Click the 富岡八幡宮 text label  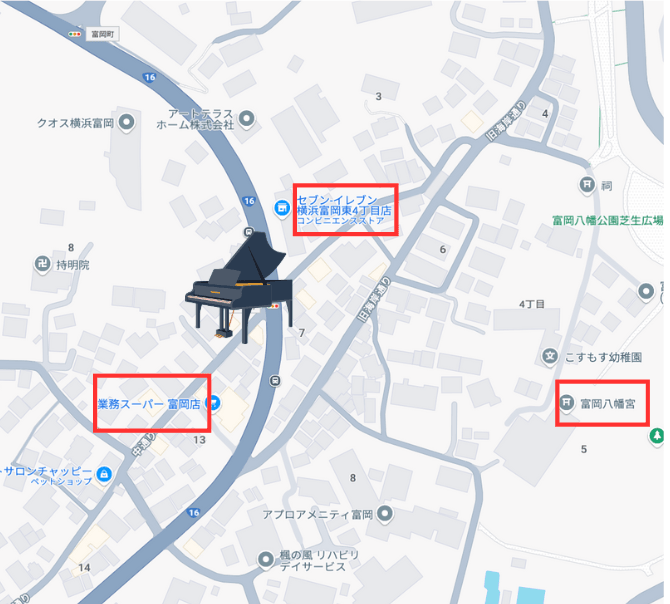[x=608, y=404]
